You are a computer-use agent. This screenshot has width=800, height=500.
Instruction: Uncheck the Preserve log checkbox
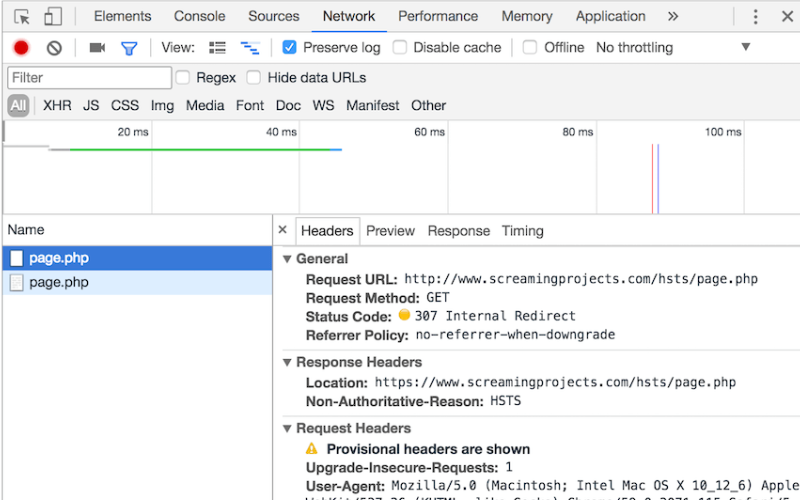[x=290, y=48]
